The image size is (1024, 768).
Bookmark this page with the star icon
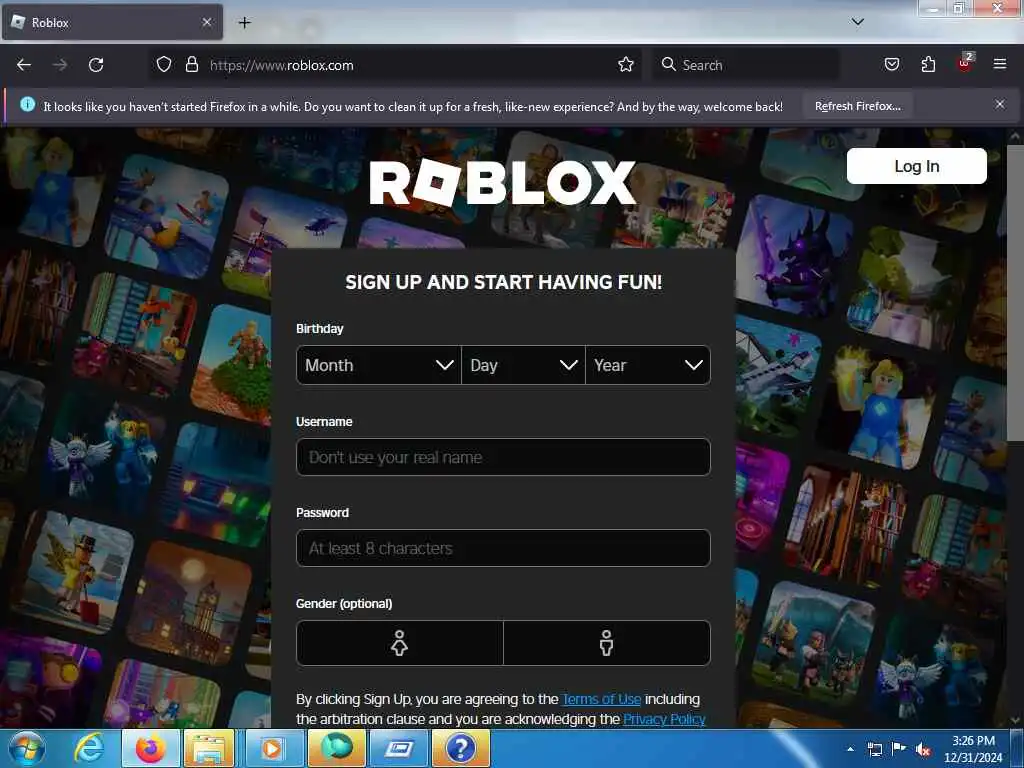click(x=626, y=64)
